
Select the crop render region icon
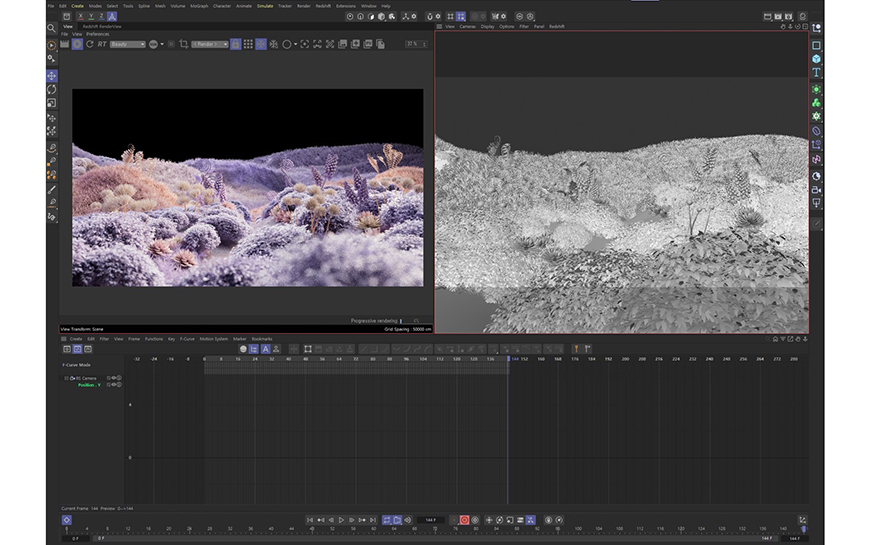[x=183, y=44]
